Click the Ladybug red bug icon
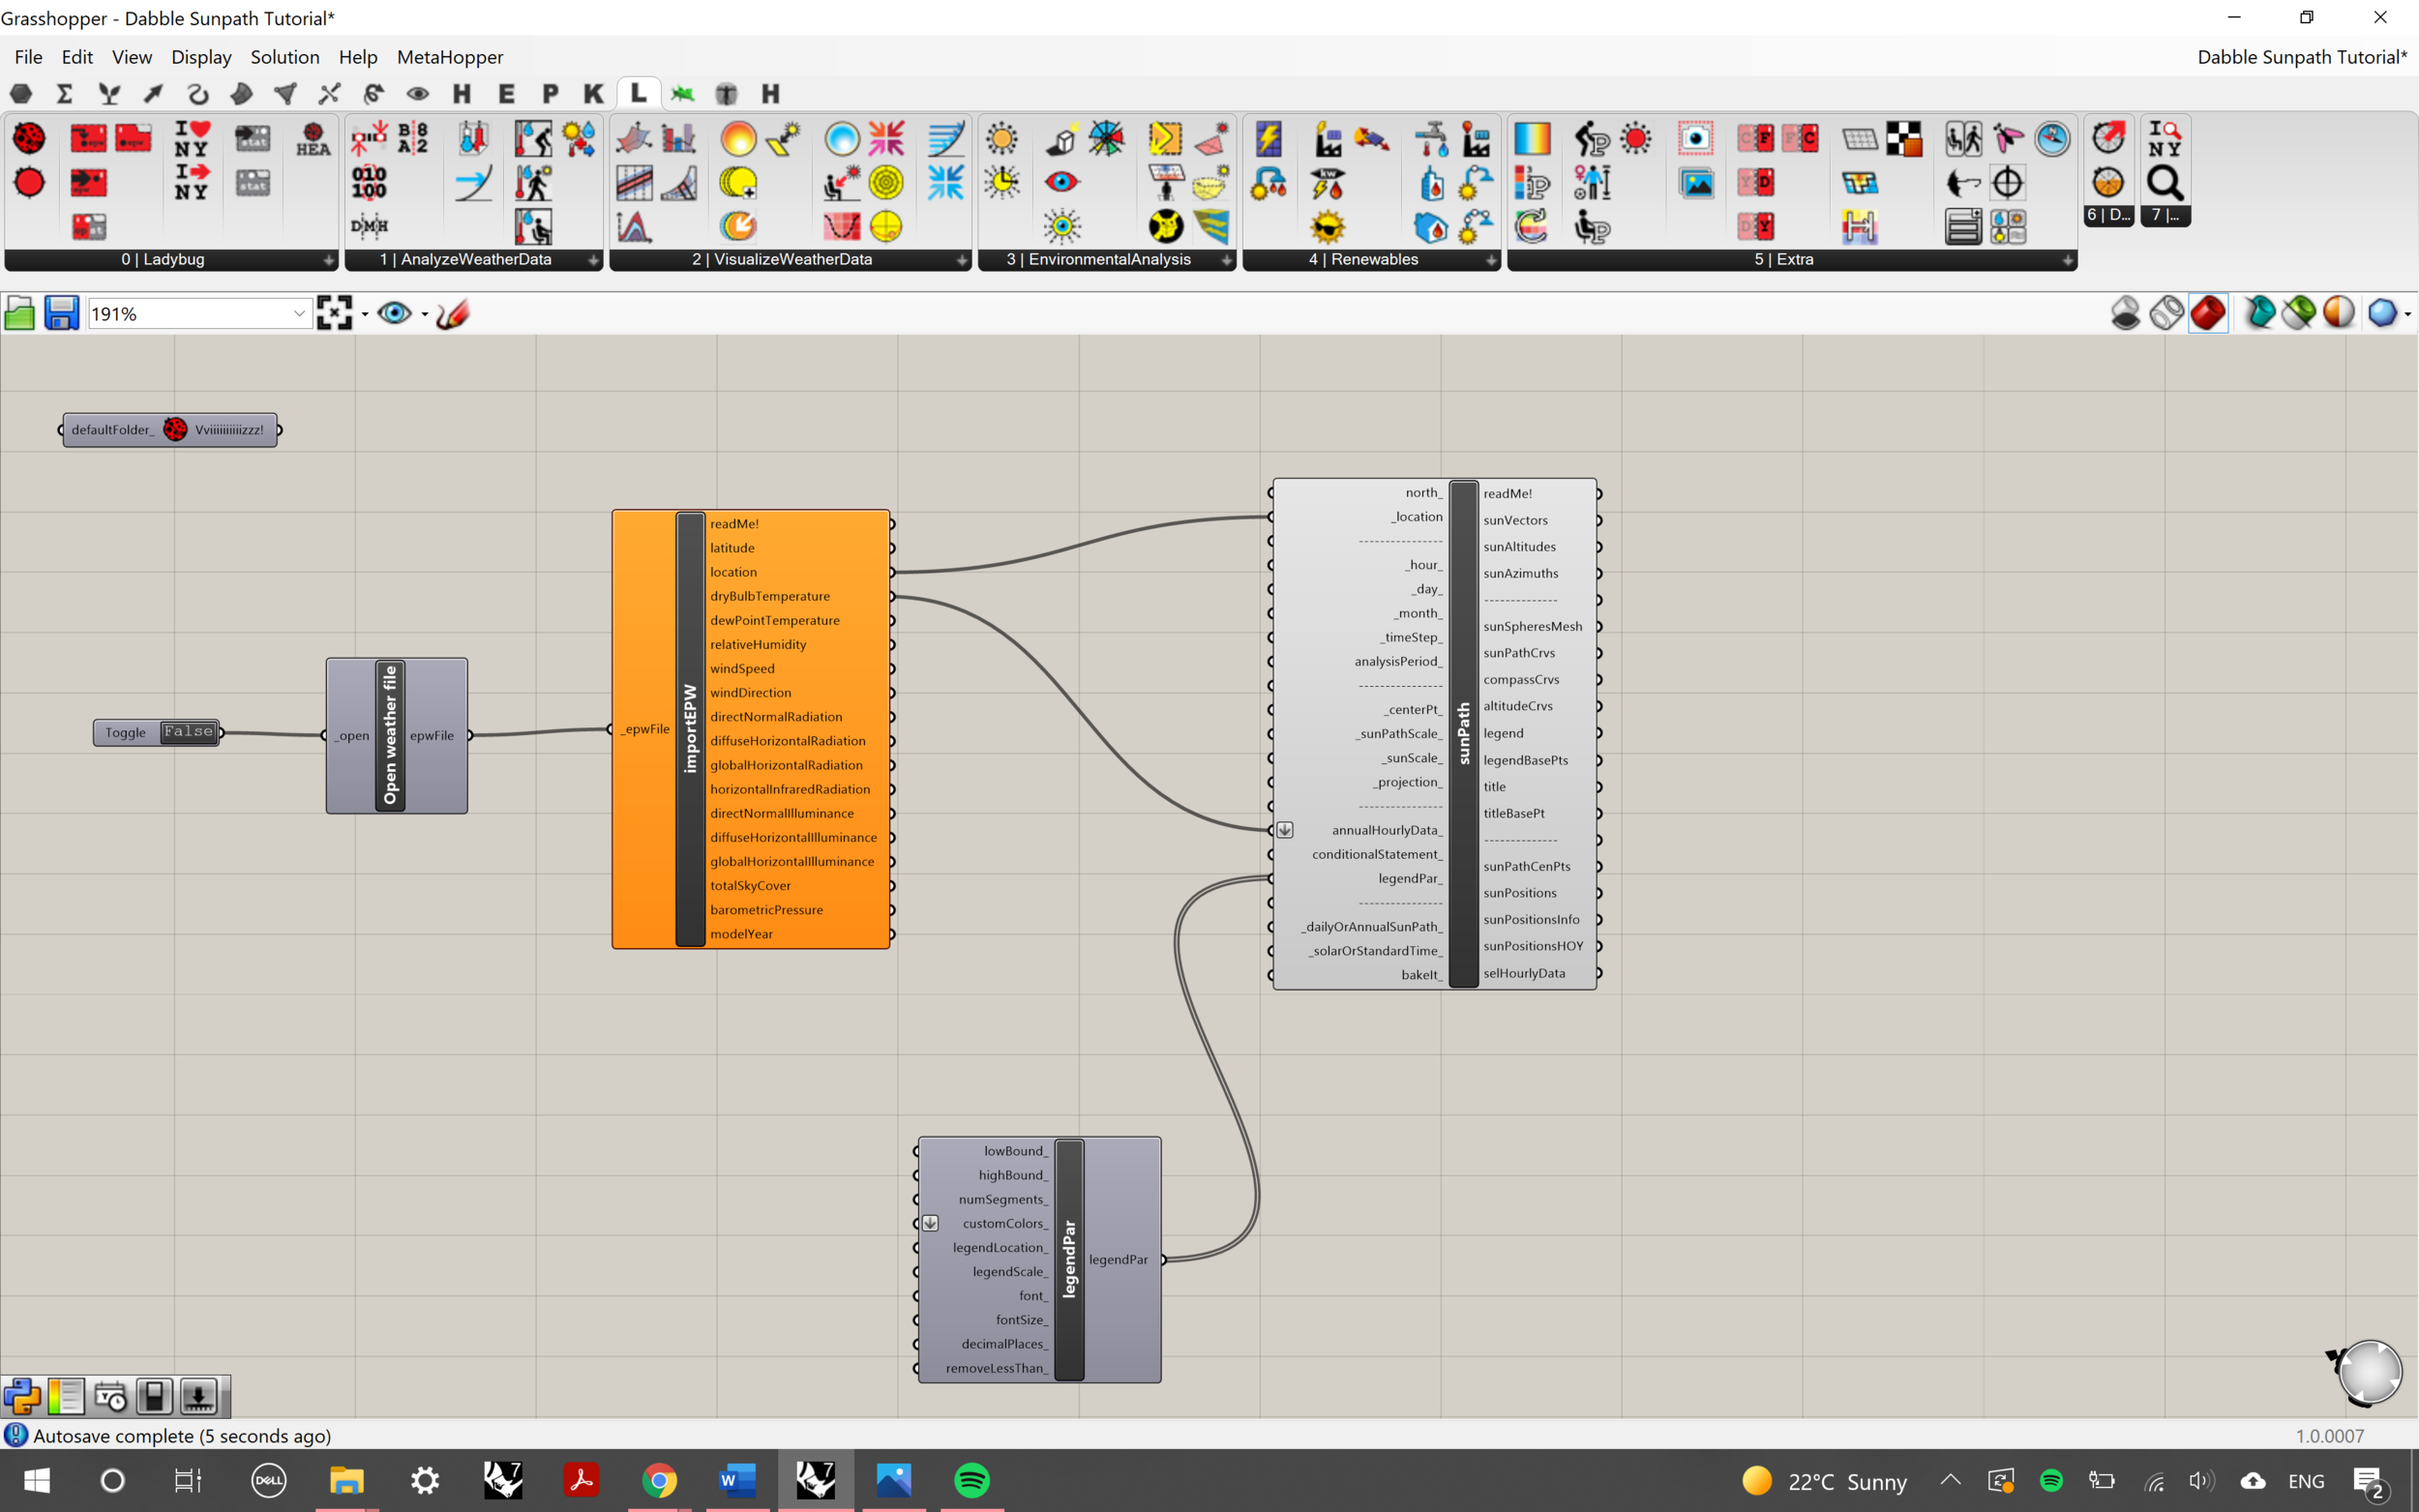This screenshot has height=1512, width=2419. pyautogui.click(x=29, y=138)
